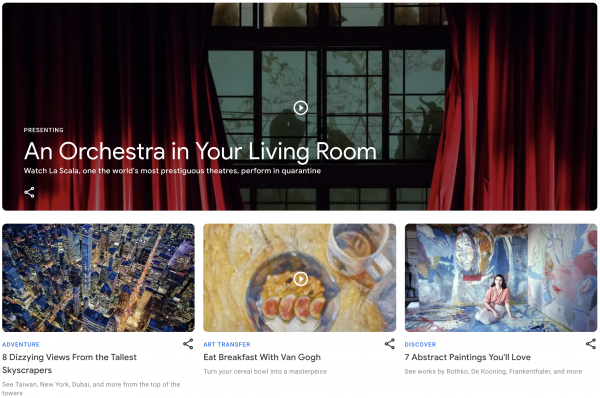
Task: Share the Eat Breakfast With Van Gogh card
Action: point(390,344)
